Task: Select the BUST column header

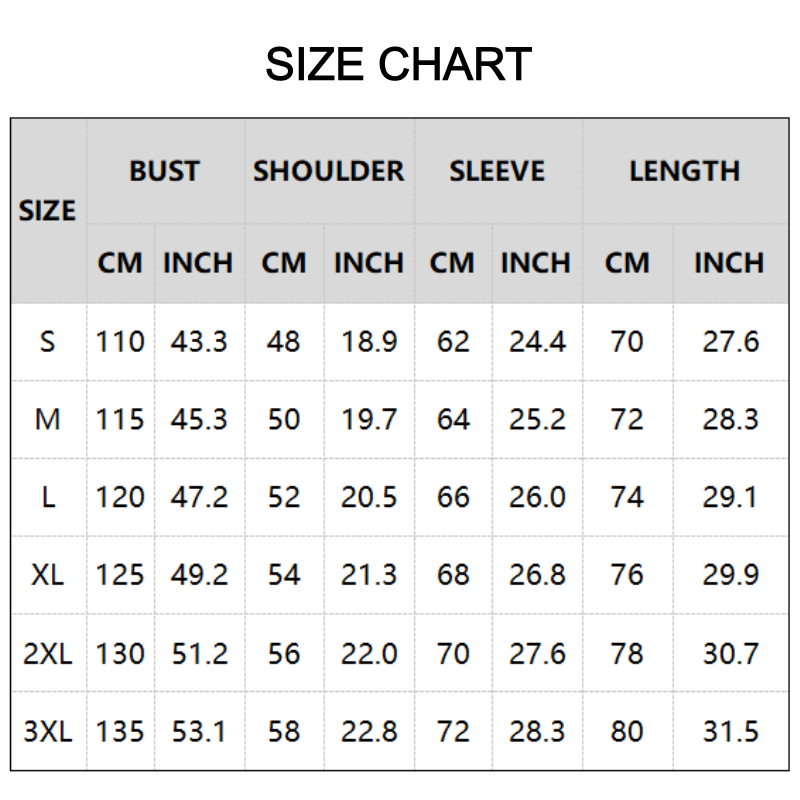Action: click(x=164, y=171)
